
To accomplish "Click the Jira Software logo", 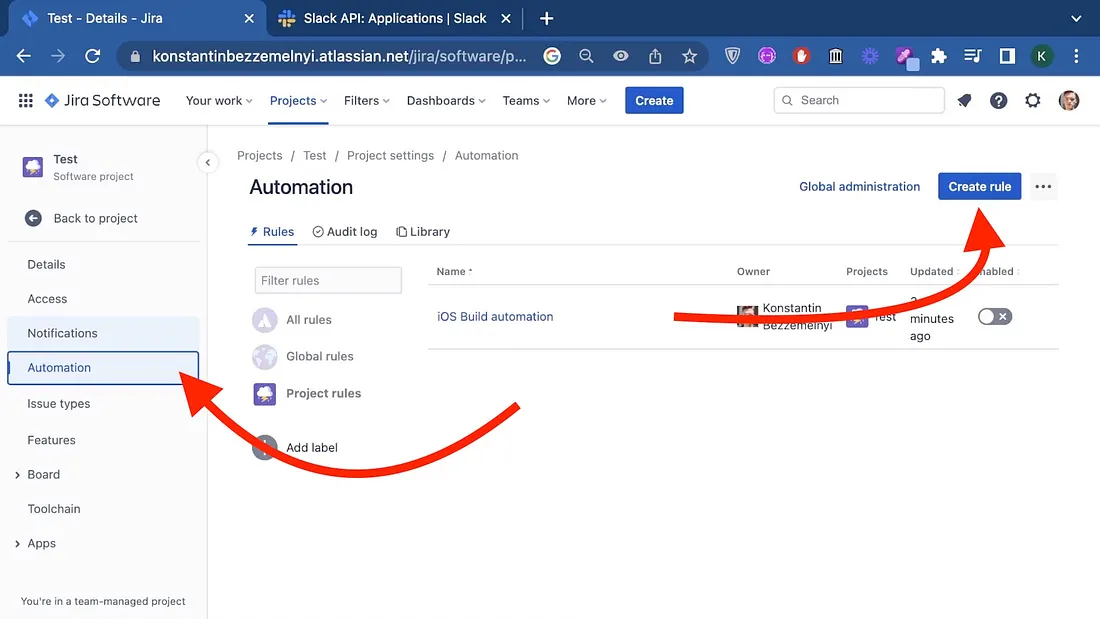I will pos(103,100).
